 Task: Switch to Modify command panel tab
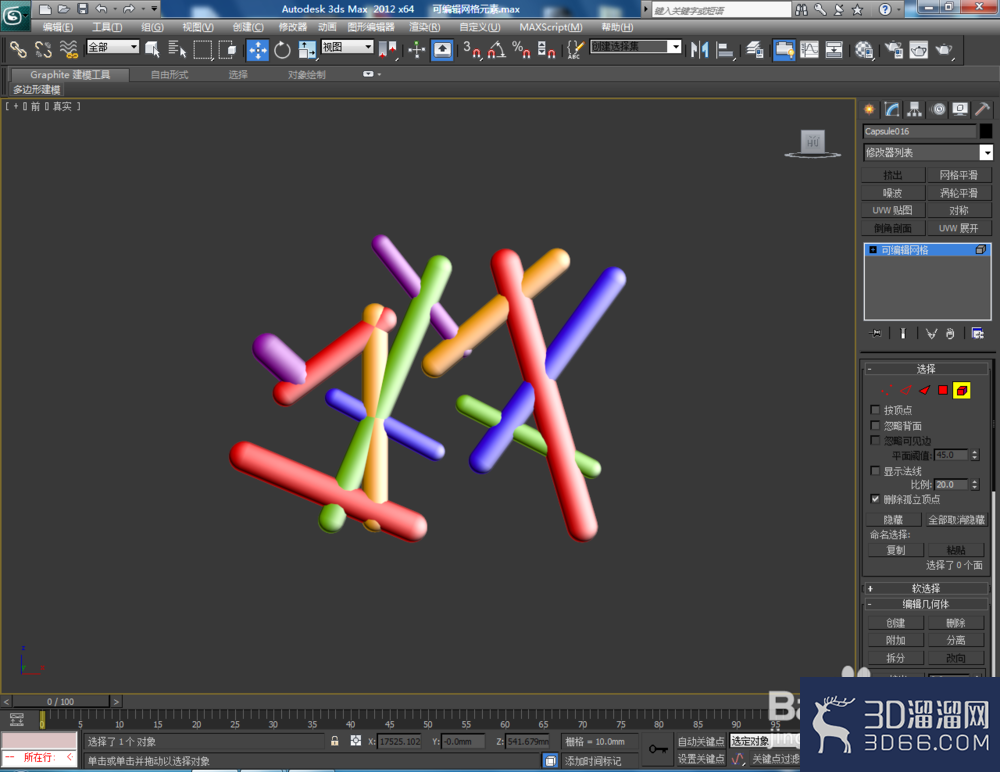892,109
